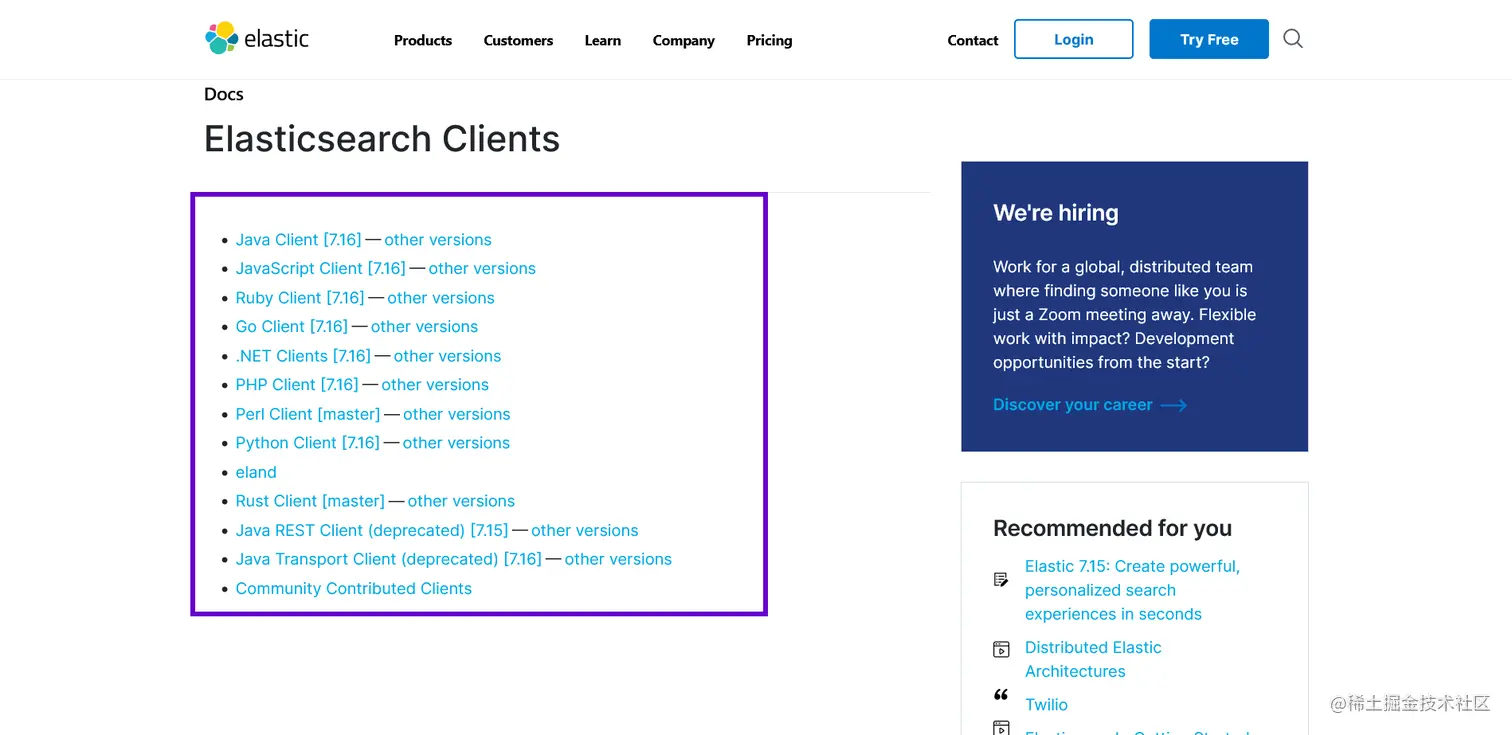Open the search magnifier icon
This screenshot has width=1512, height=735.
pyautogui.click(x=1293, y=39)
